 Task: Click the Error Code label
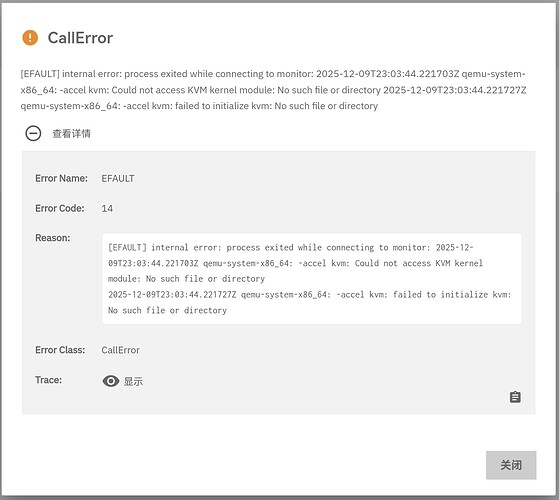tap(60, 208)
